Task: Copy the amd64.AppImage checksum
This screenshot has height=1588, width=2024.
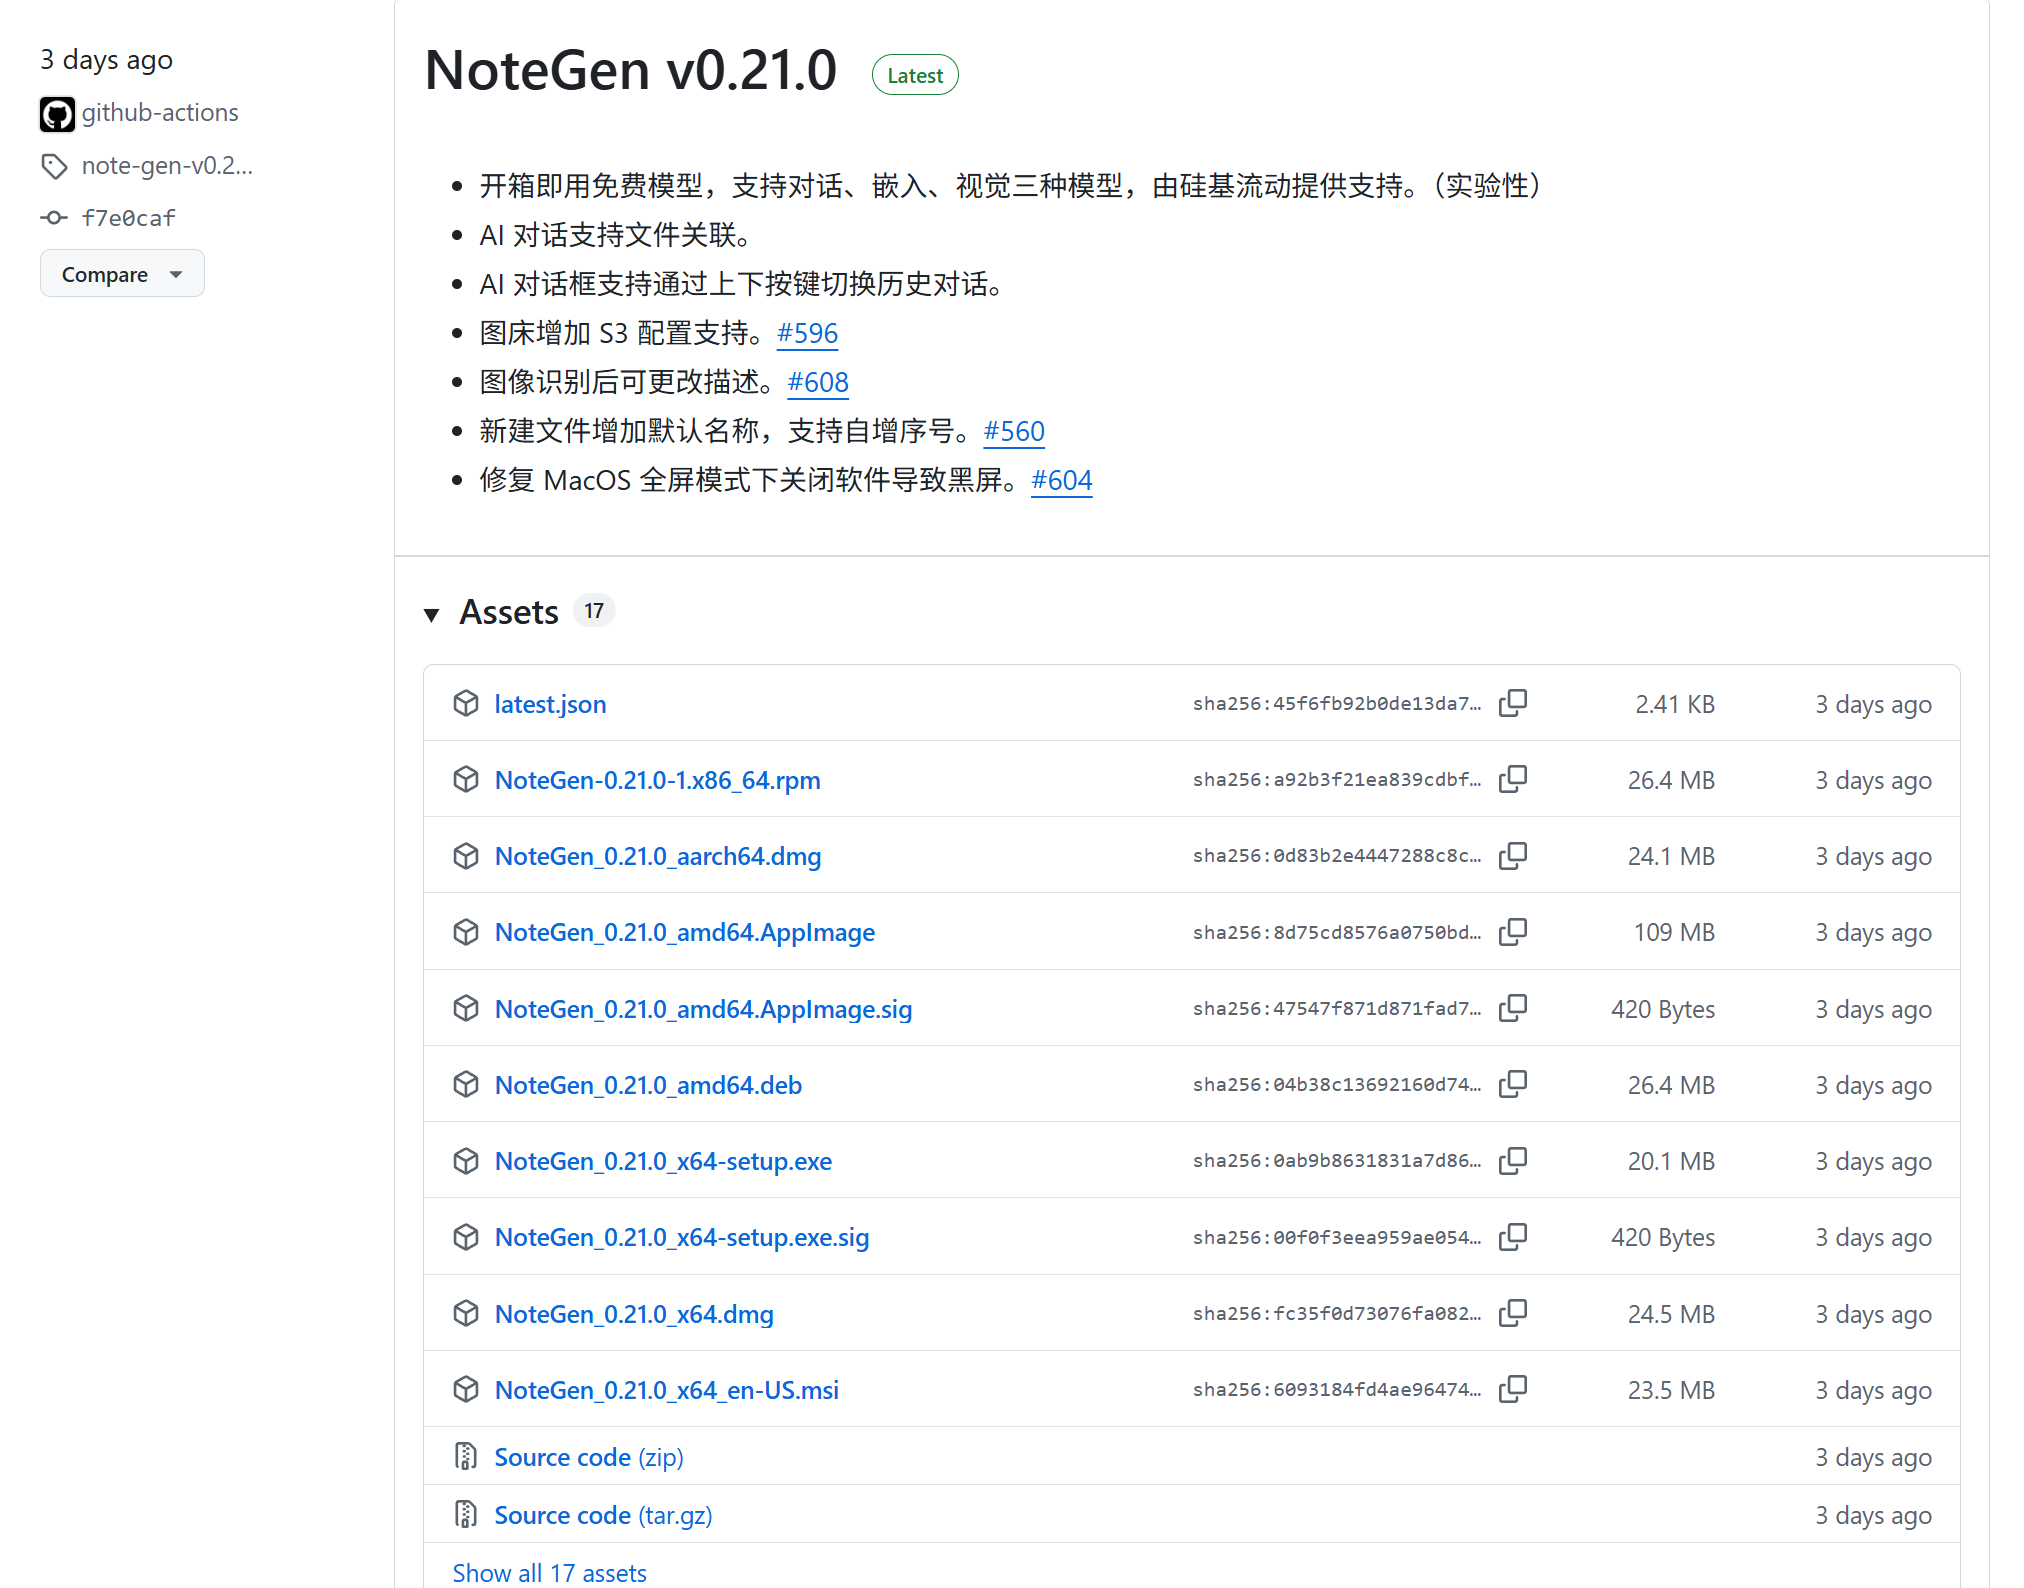Action: click(x=1513, y=932)
